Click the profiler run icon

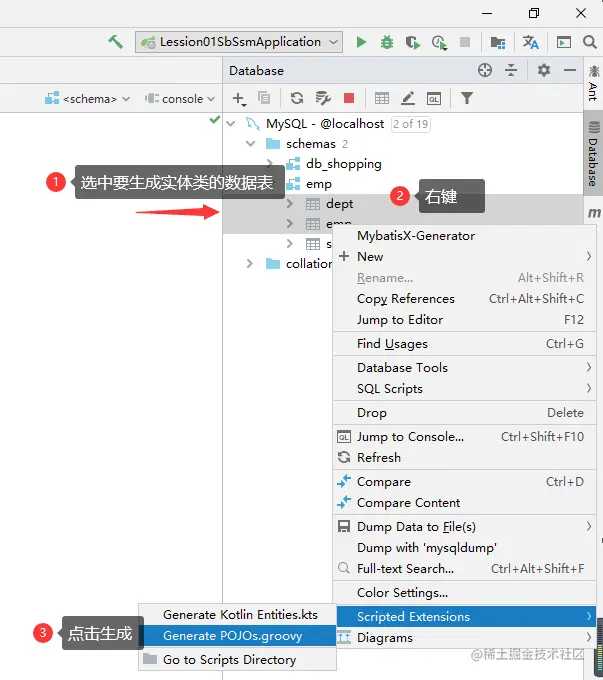pos(439,42)
